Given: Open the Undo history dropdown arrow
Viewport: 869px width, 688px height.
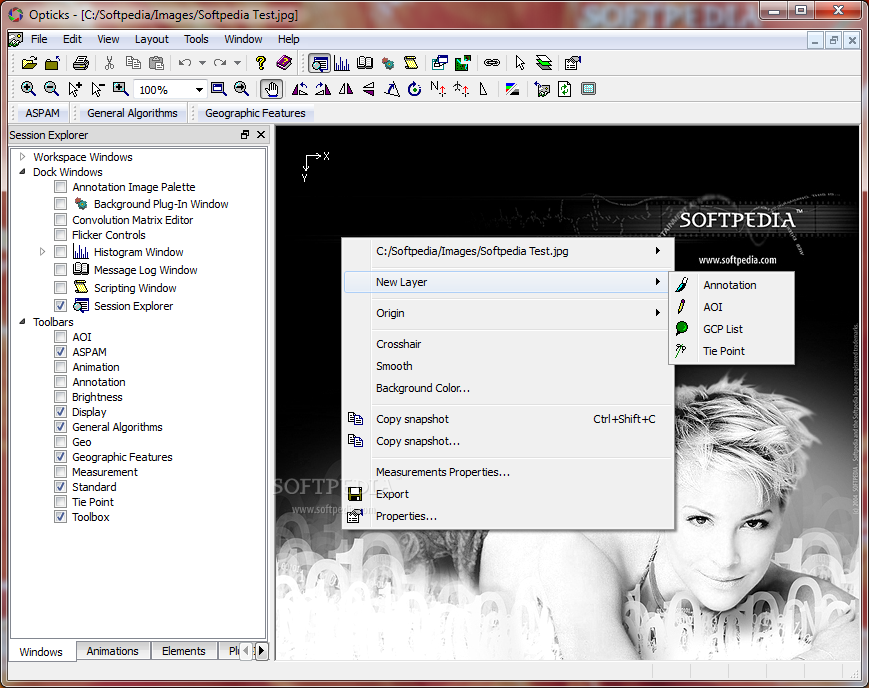Looking at the screenshot, I should pos(202,63).
